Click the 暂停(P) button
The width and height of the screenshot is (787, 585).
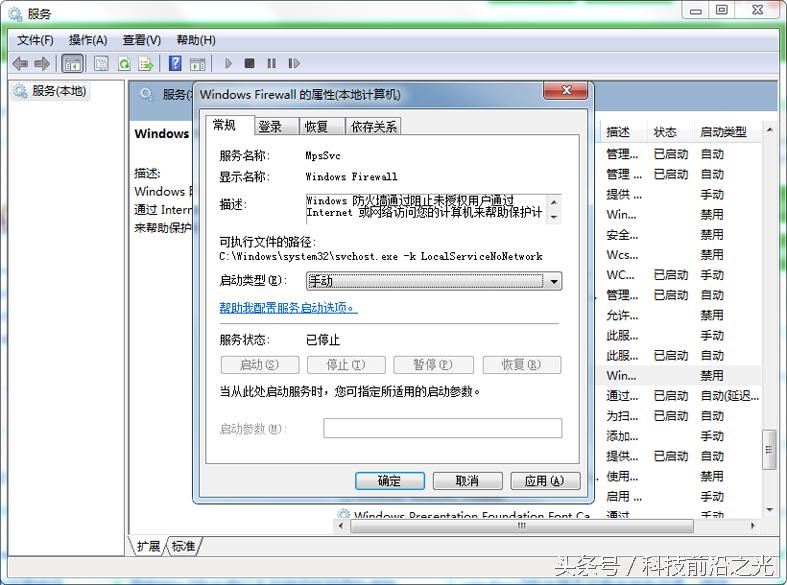coord(433,365)
